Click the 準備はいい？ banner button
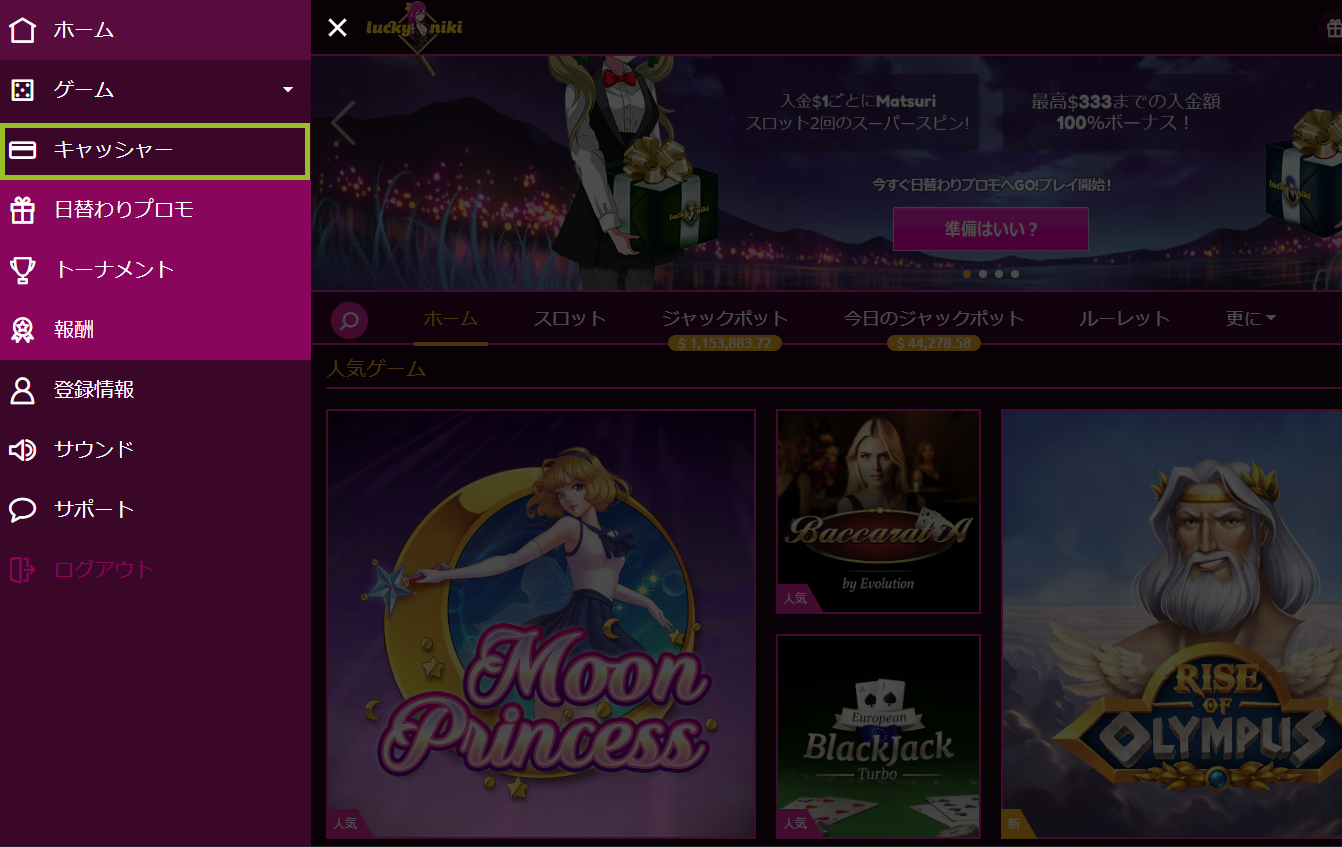Viewport: 1342px width, 847px height. [x=991, y=229]
